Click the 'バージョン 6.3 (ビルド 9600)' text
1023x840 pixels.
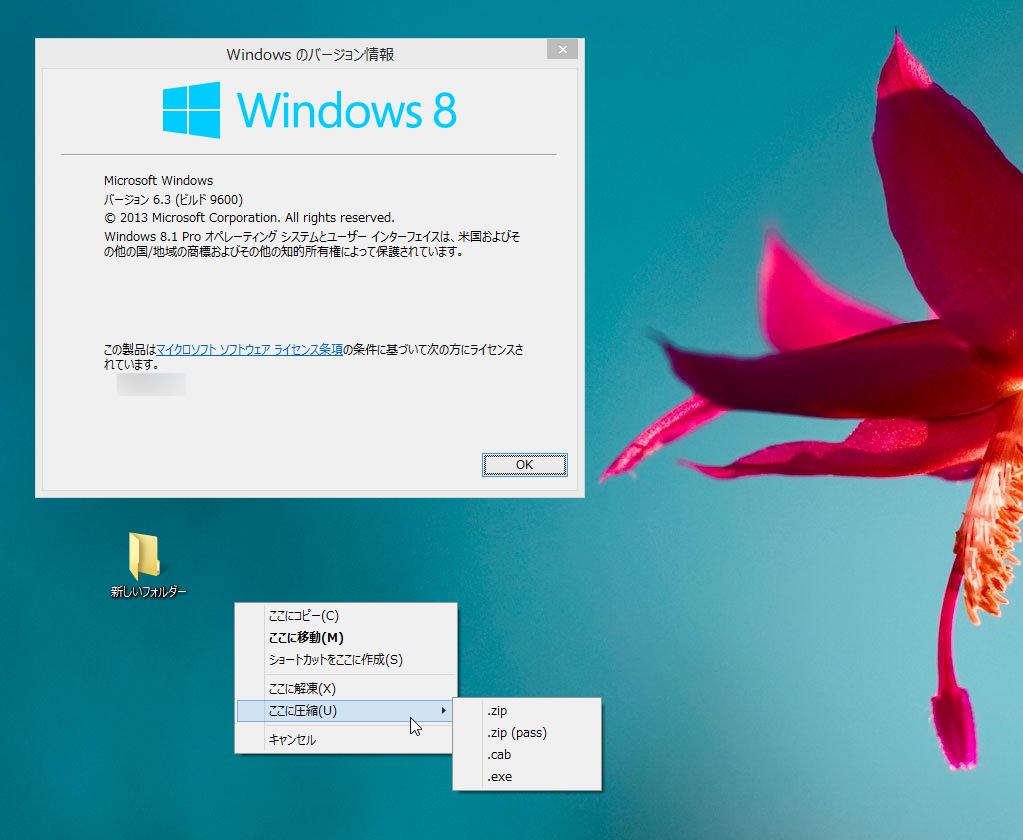174,200
